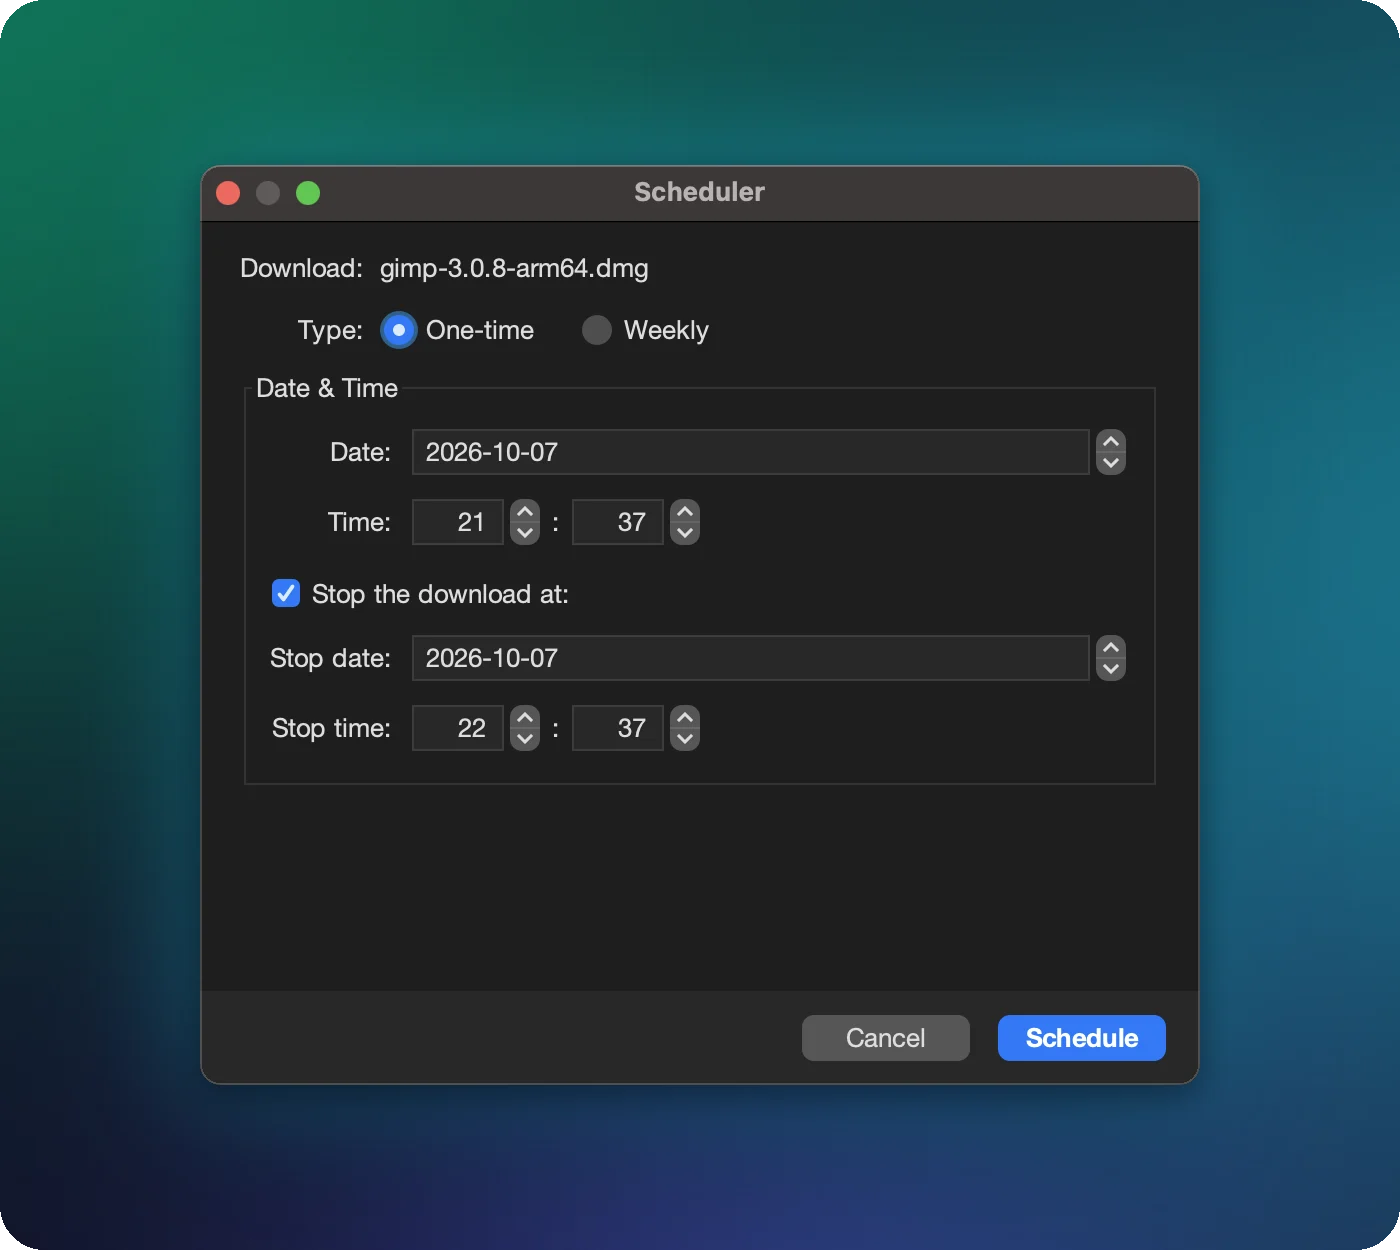Click the Date field showing 2026-10-07

click(750, 452)
